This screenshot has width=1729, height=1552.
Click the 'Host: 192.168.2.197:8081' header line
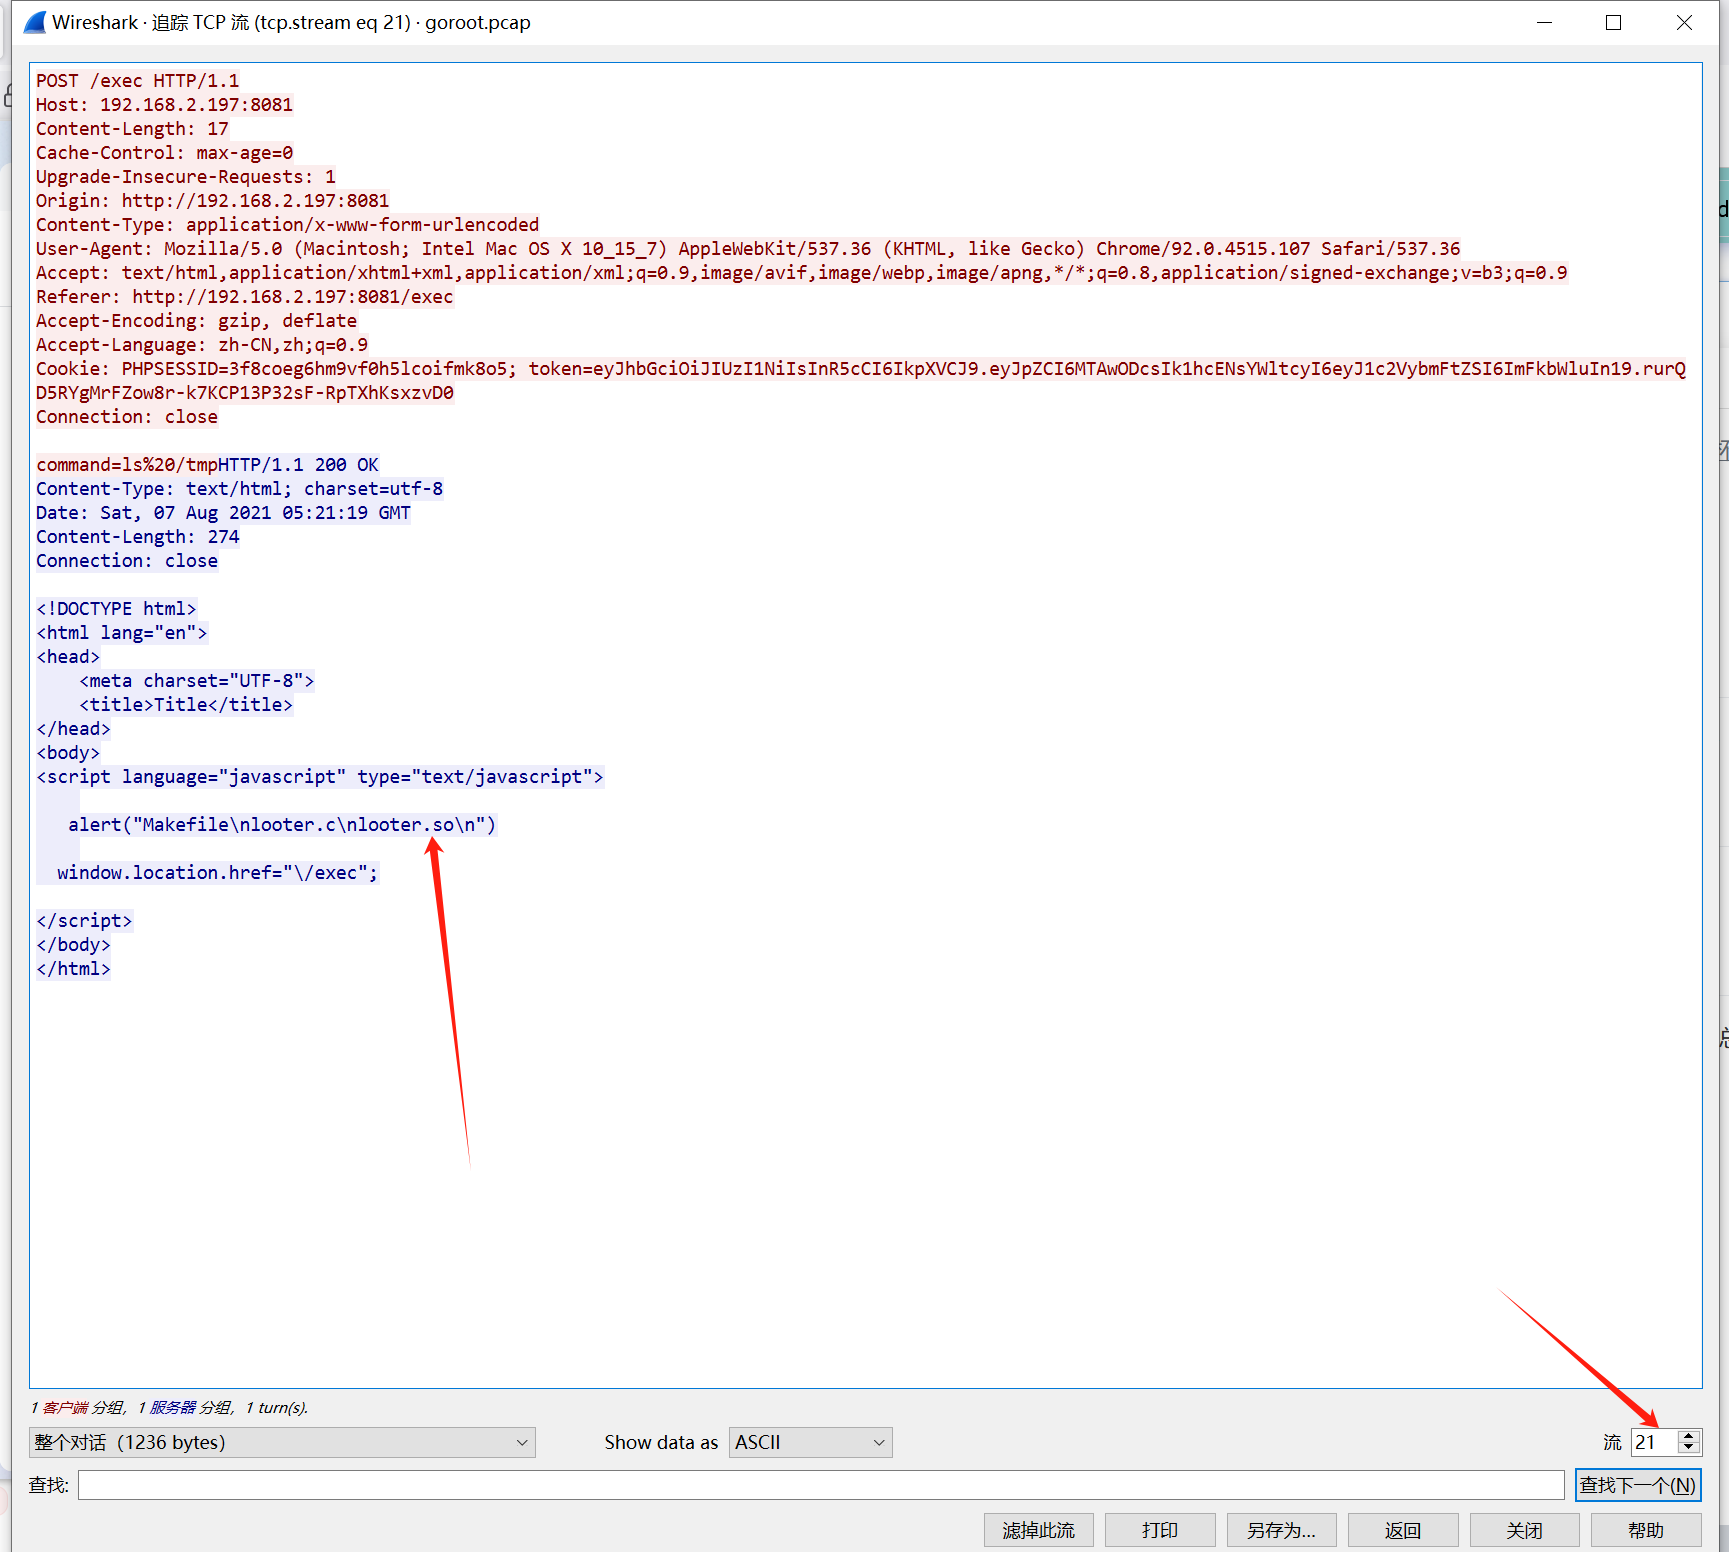pos(165,105)
